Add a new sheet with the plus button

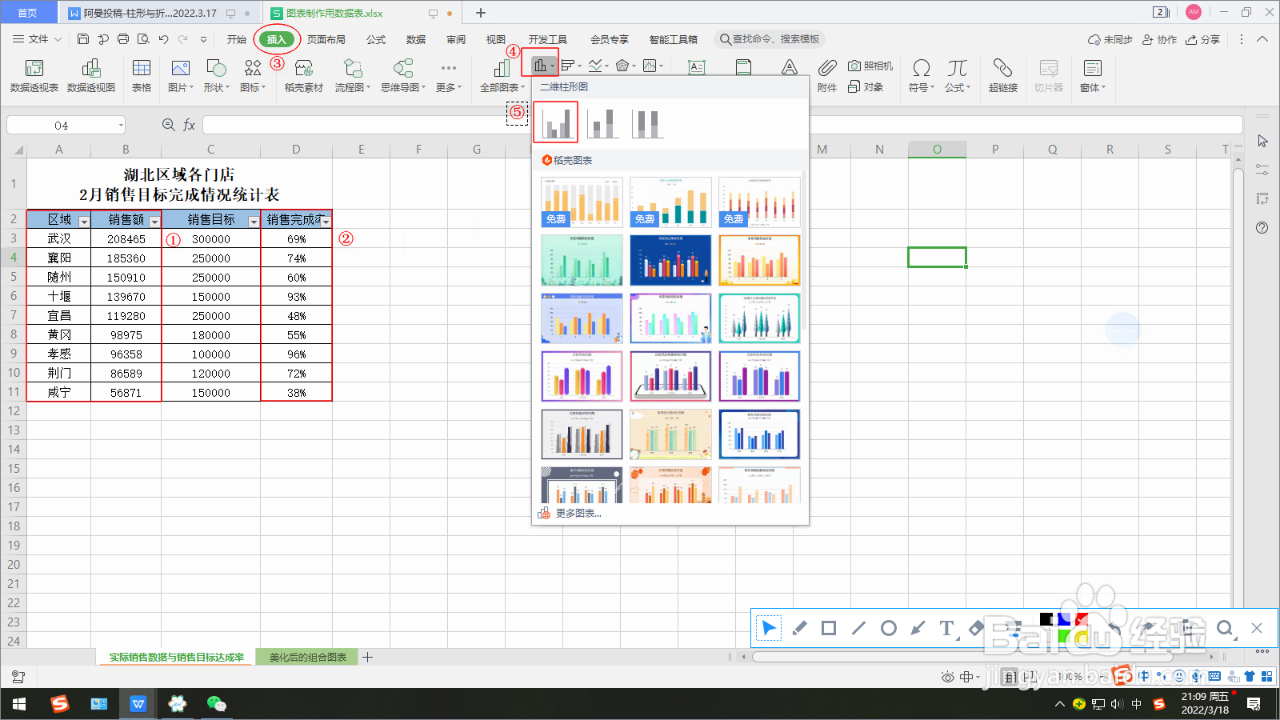[367, 657]
